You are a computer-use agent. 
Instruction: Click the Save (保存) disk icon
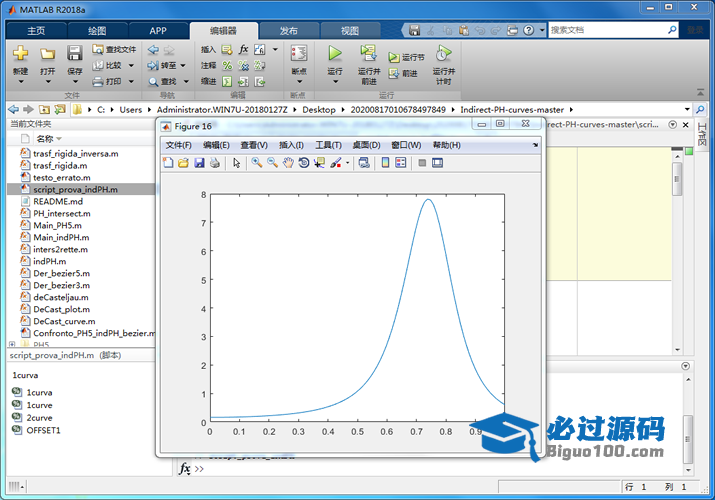tap(75, 53)
